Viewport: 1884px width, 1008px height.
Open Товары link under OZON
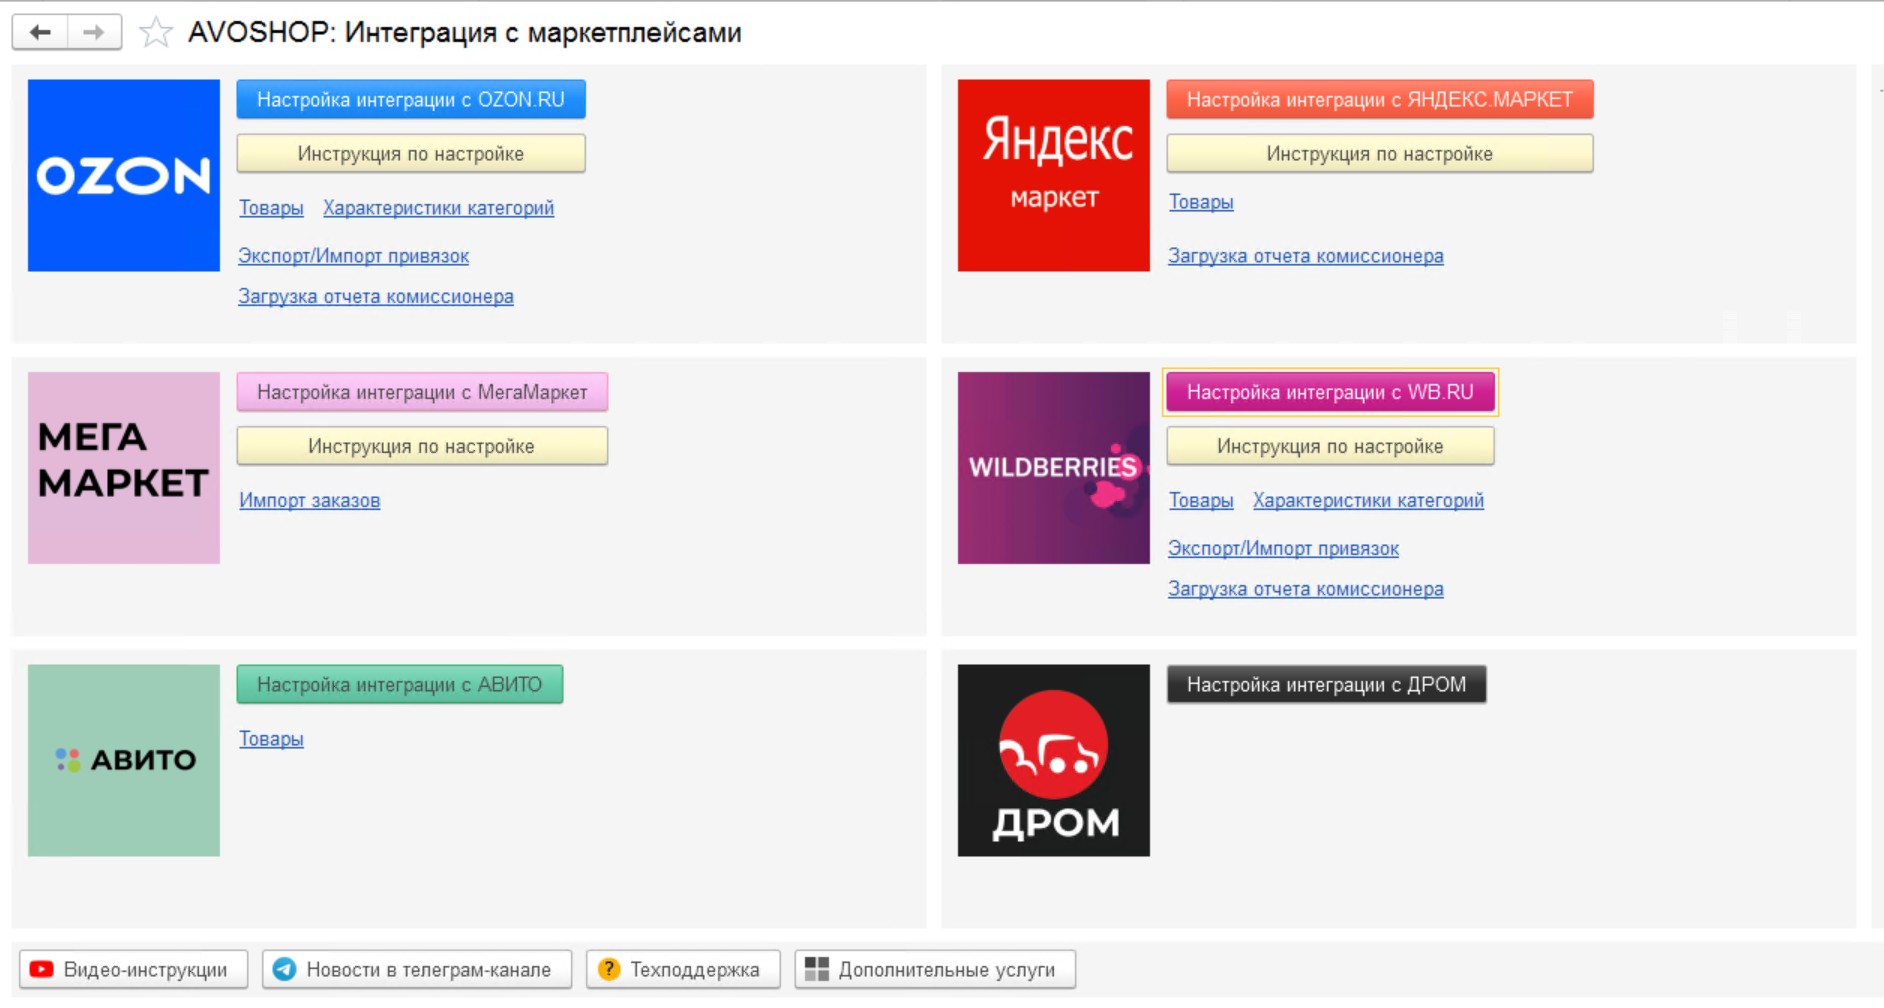pyautogui.click(x=271, y=208)
